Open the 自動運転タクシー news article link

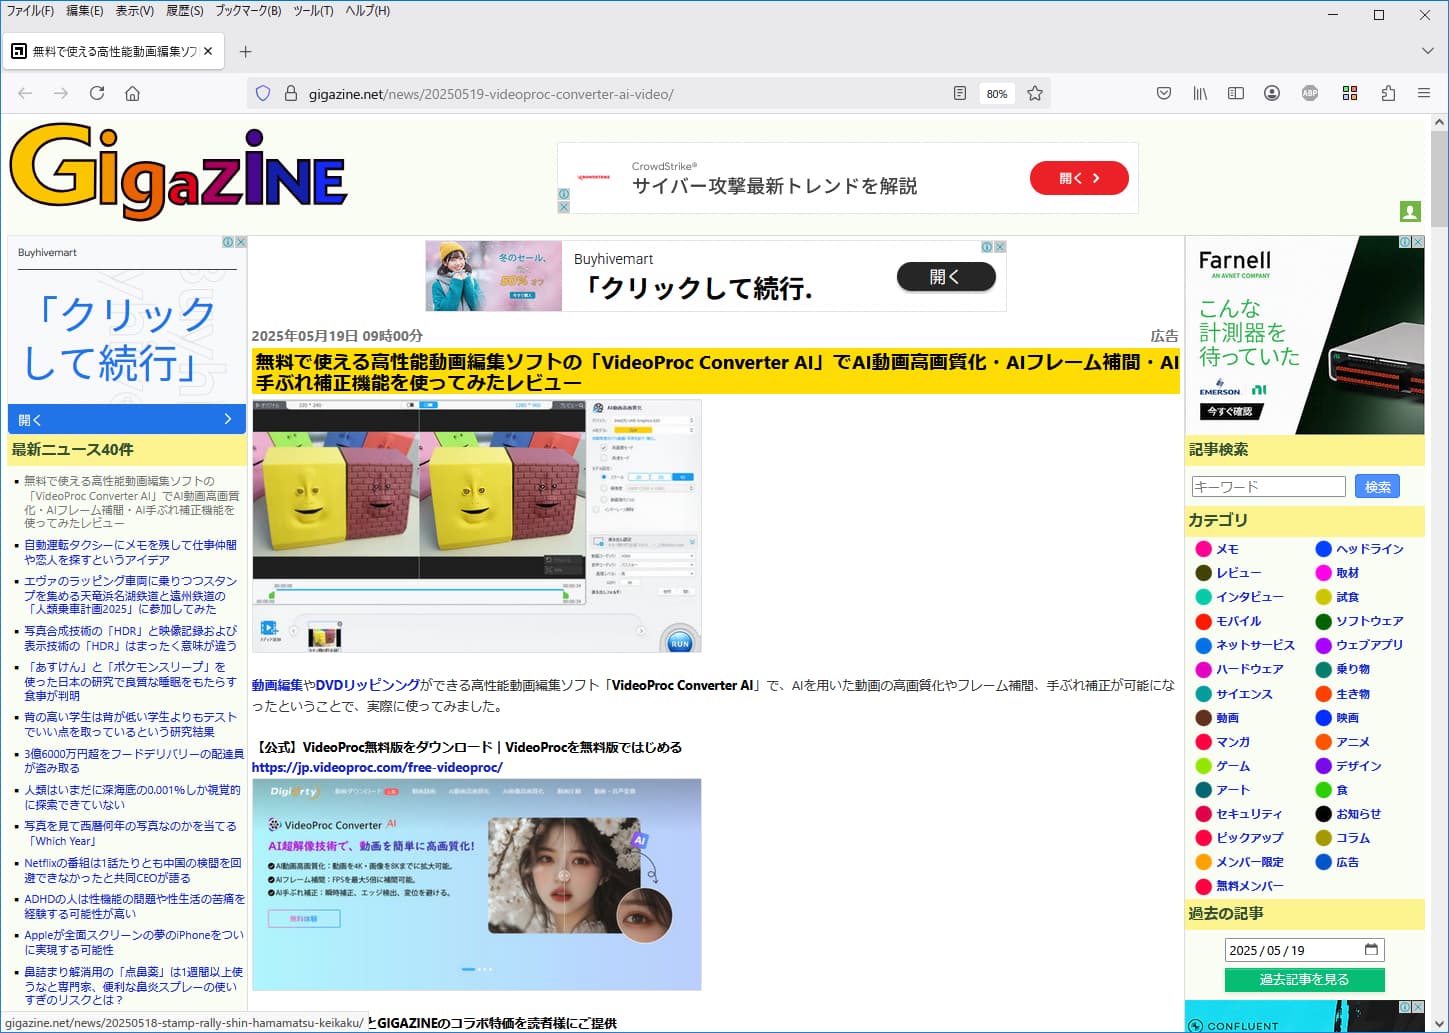(131, 552)
